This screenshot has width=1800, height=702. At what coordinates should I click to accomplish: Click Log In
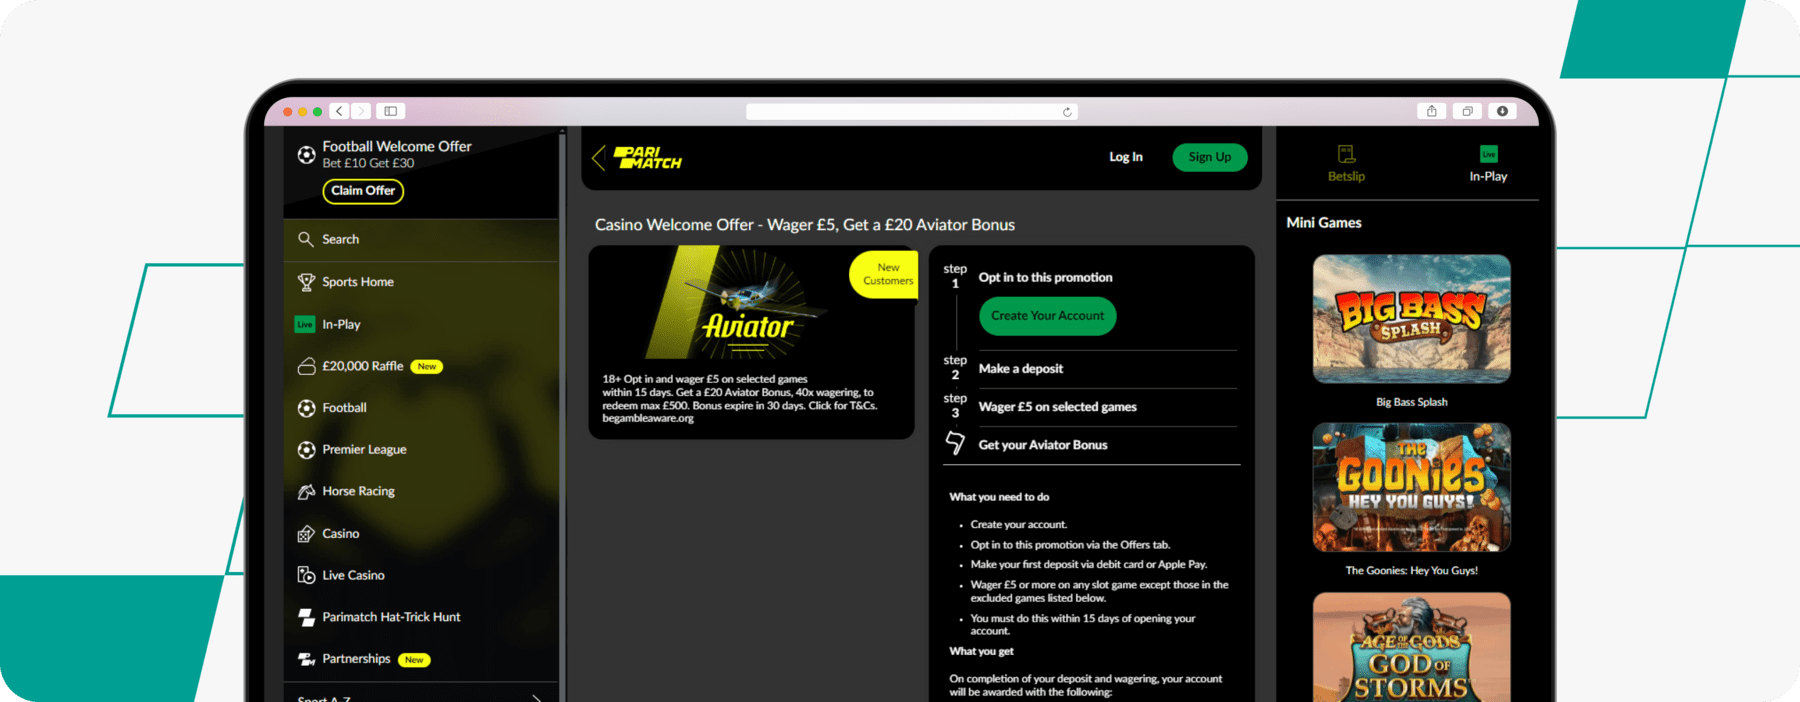click(x=1125, y=157)
